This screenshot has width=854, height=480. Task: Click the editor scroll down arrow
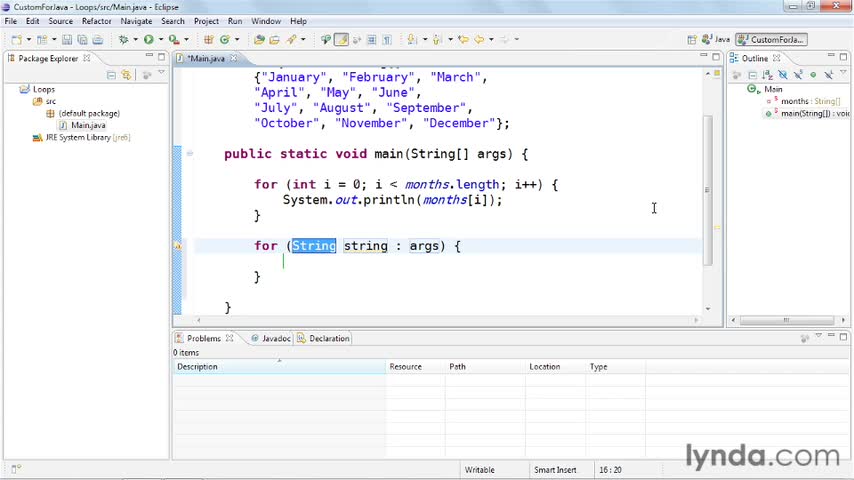coord(707,309)
